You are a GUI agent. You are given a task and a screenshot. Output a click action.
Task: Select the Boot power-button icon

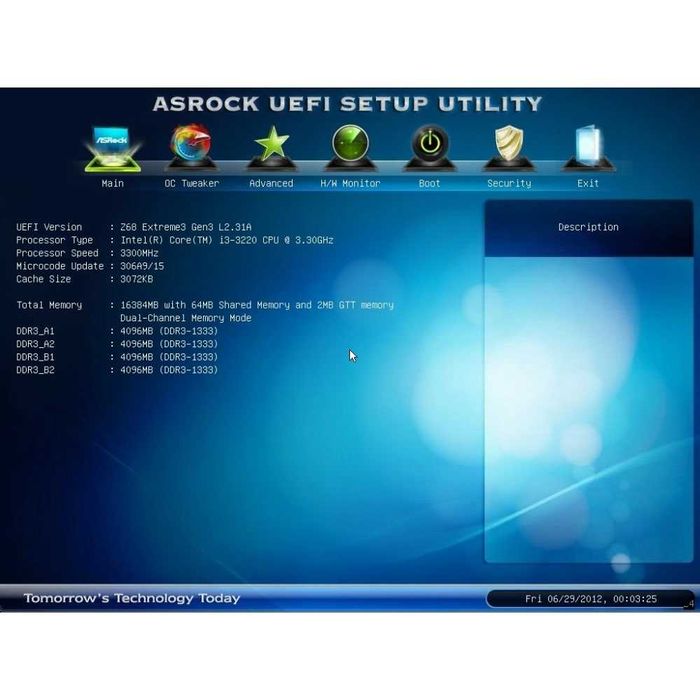pyautogui.click(x=430, y=148)
